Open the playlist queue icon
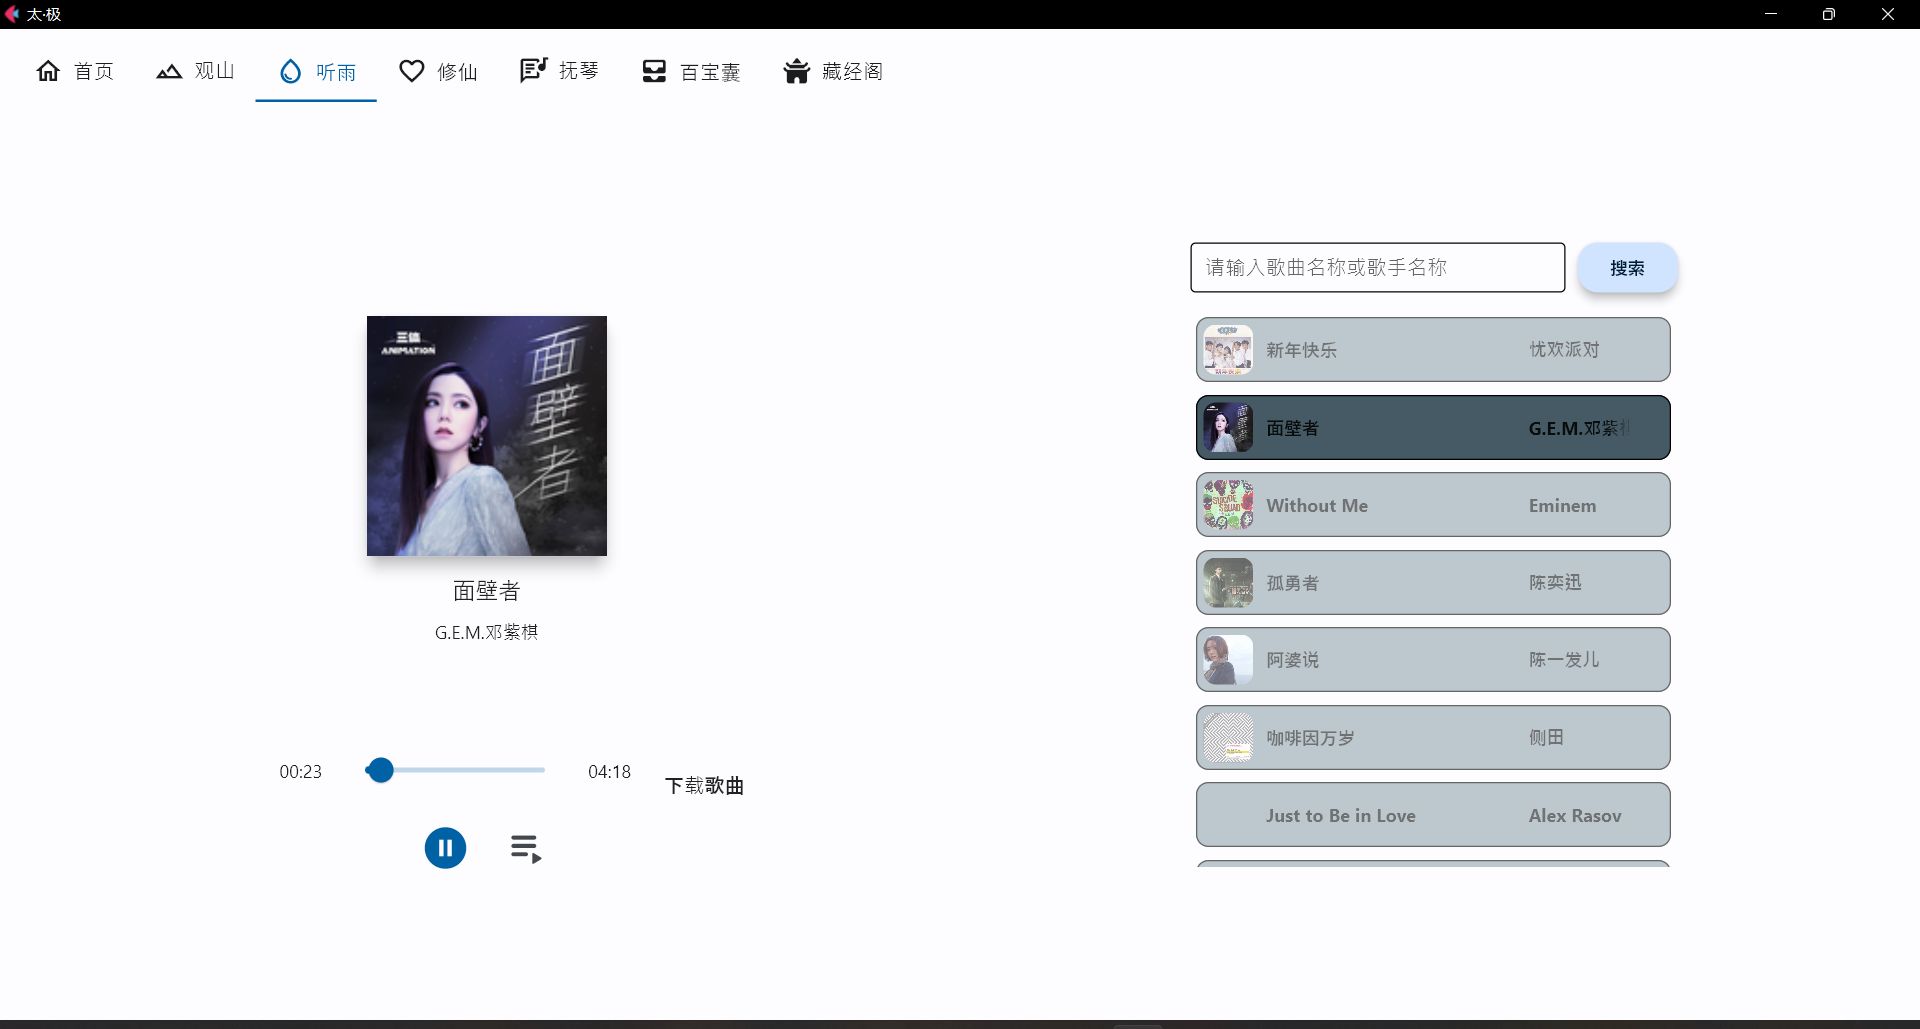This screenshot has width=1920, height=1029. pyautogui.click(x=526, y=849)
